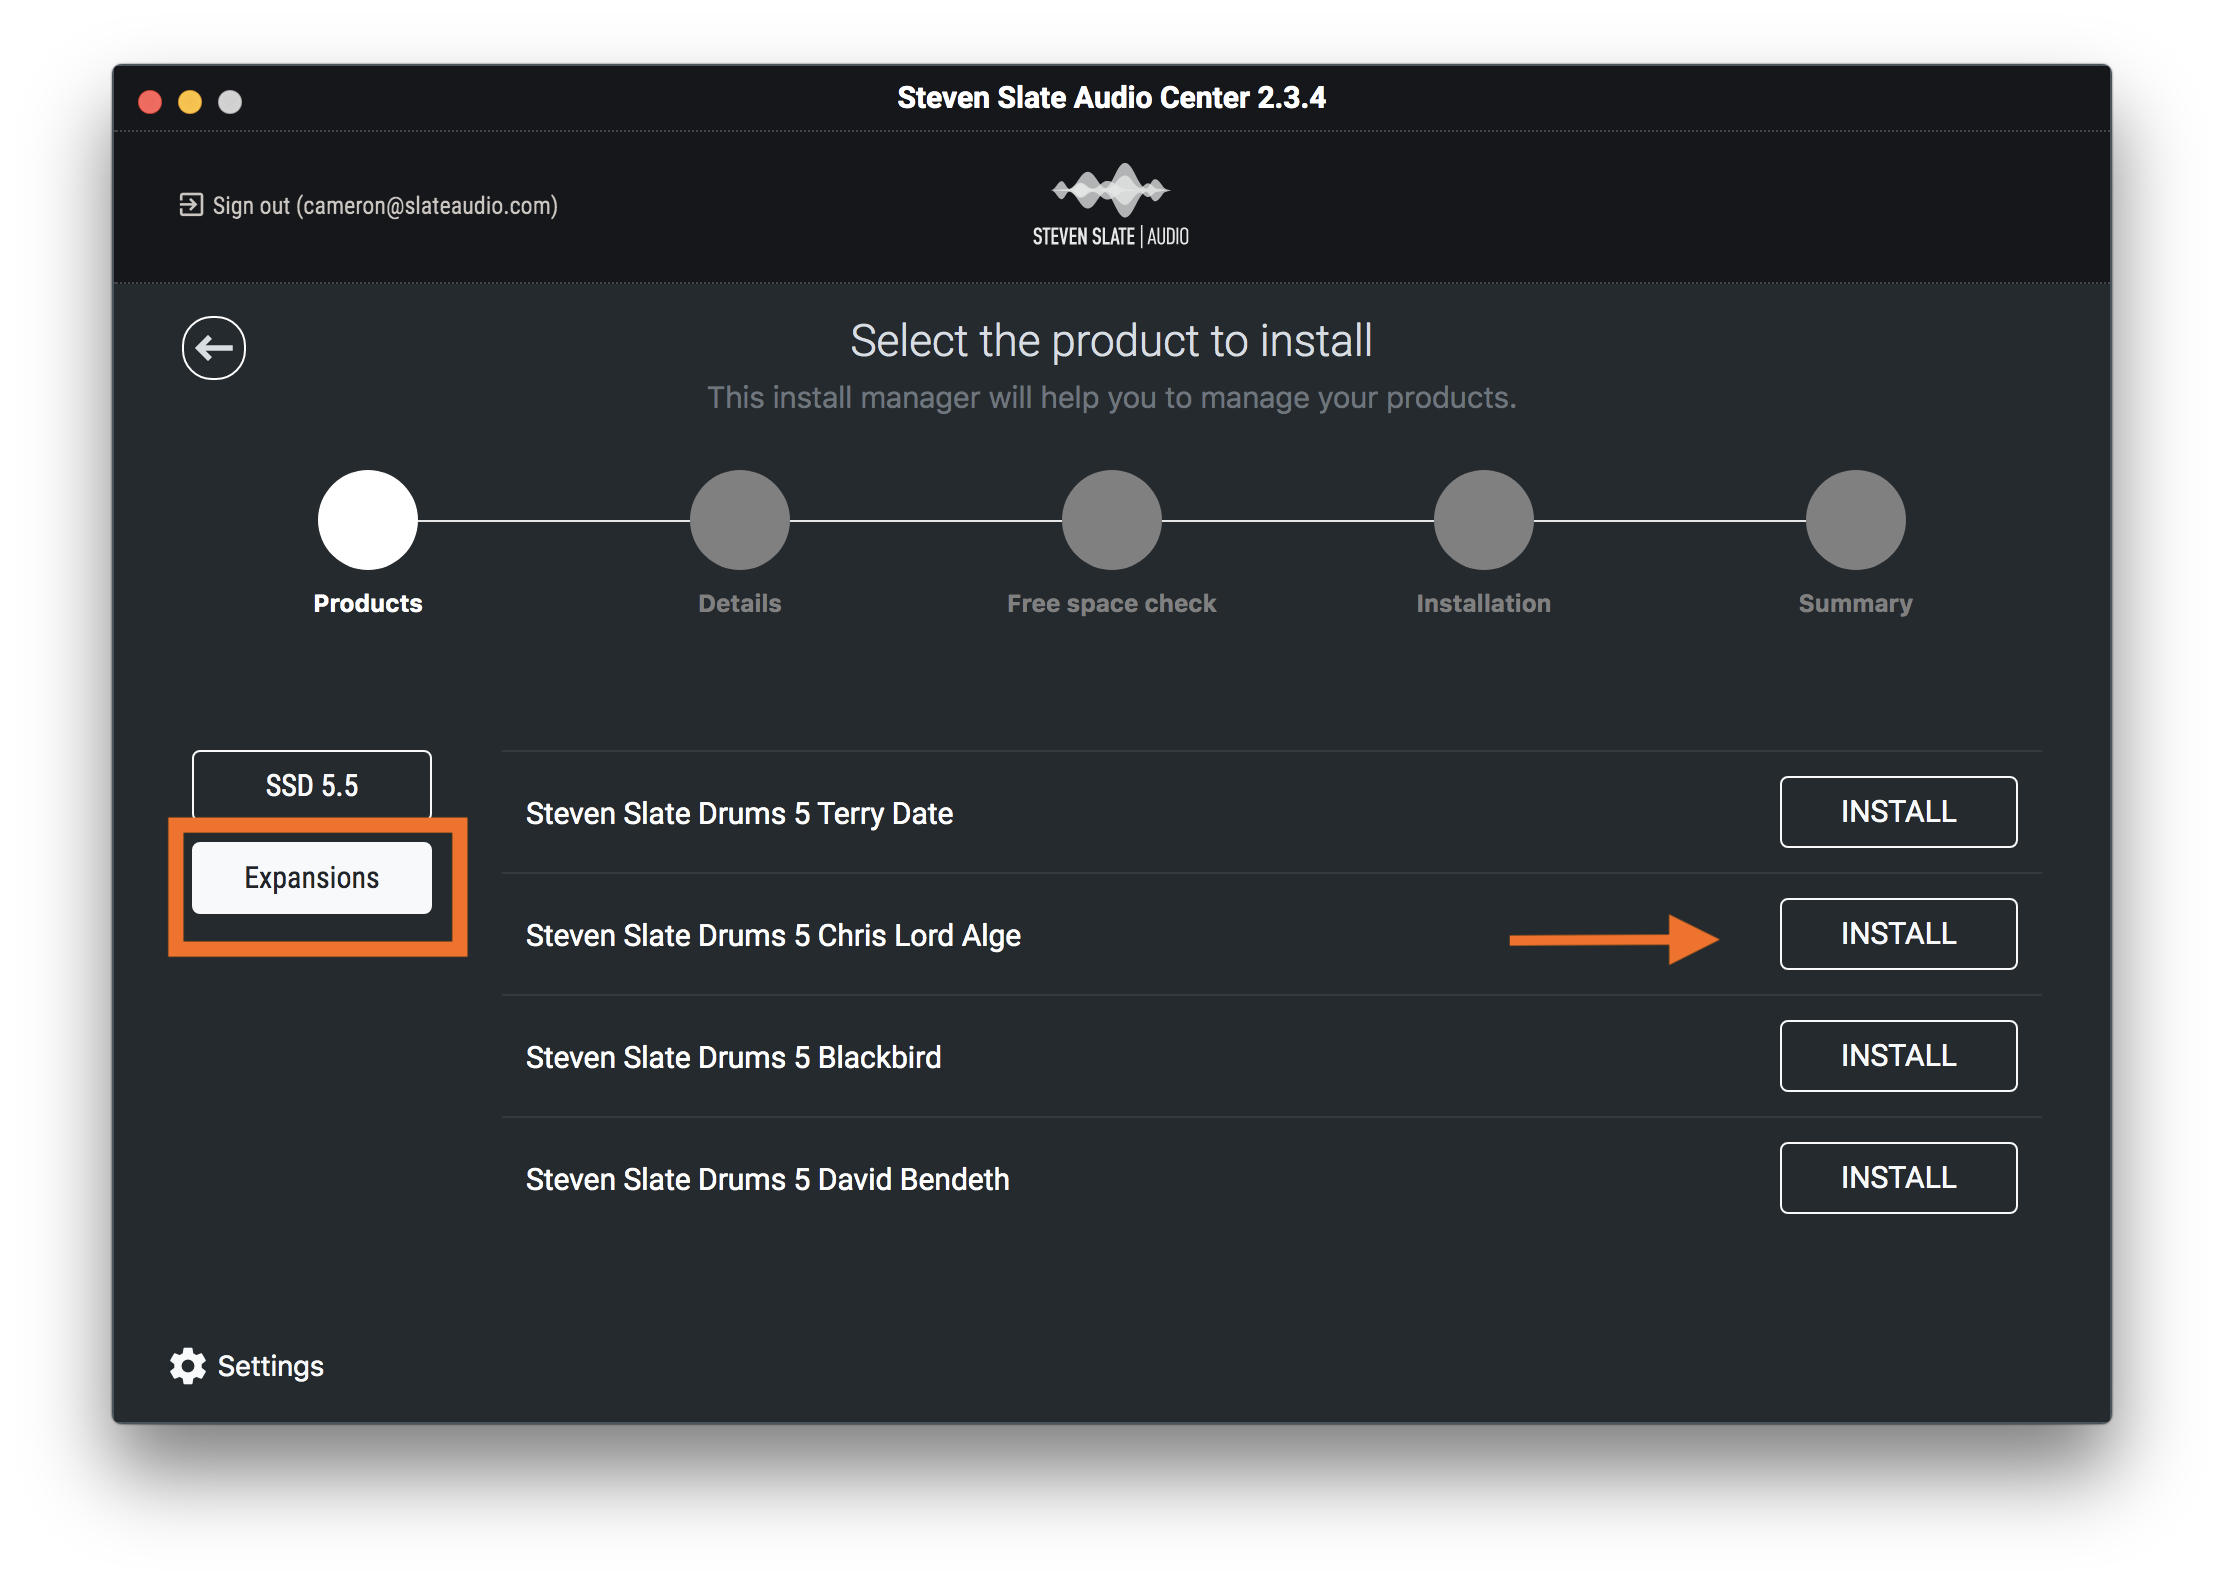The height and width of the screenshot is (1584, 2224).
Task: Click the 'Steven Slate Drums 5 Terry Date' text
Action: pyautogui.click(x=739, y=814)
